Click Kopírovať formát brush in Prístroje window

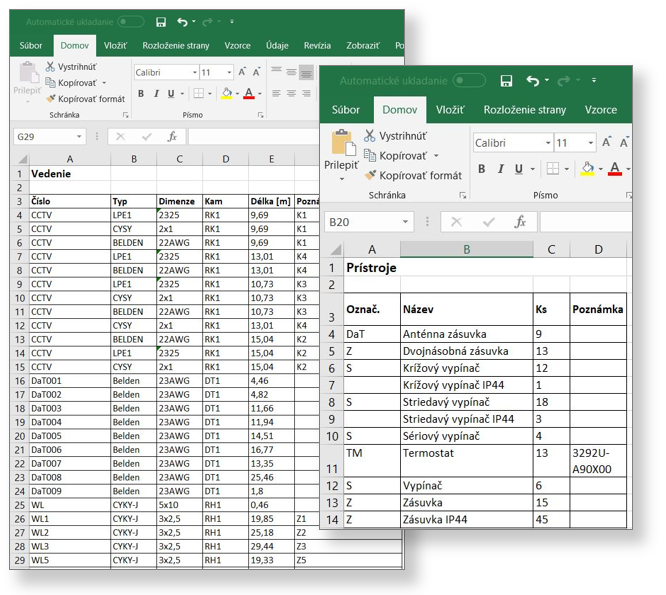370,175
